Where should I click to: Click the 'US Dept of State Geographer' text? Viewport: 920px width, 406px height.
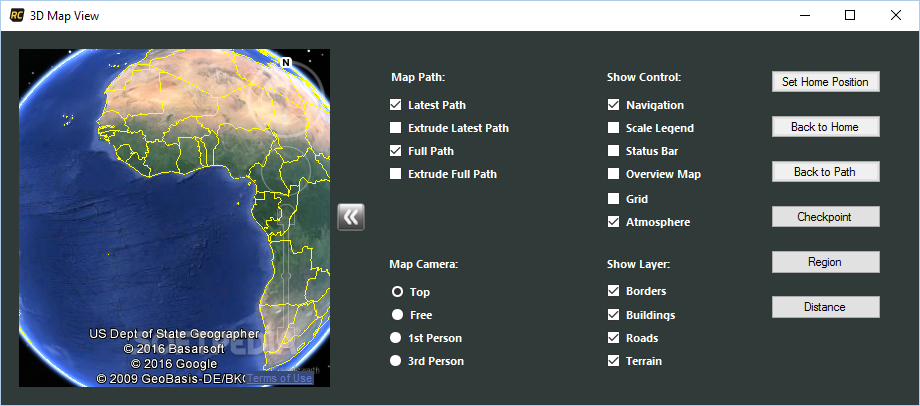coord(174,334)
